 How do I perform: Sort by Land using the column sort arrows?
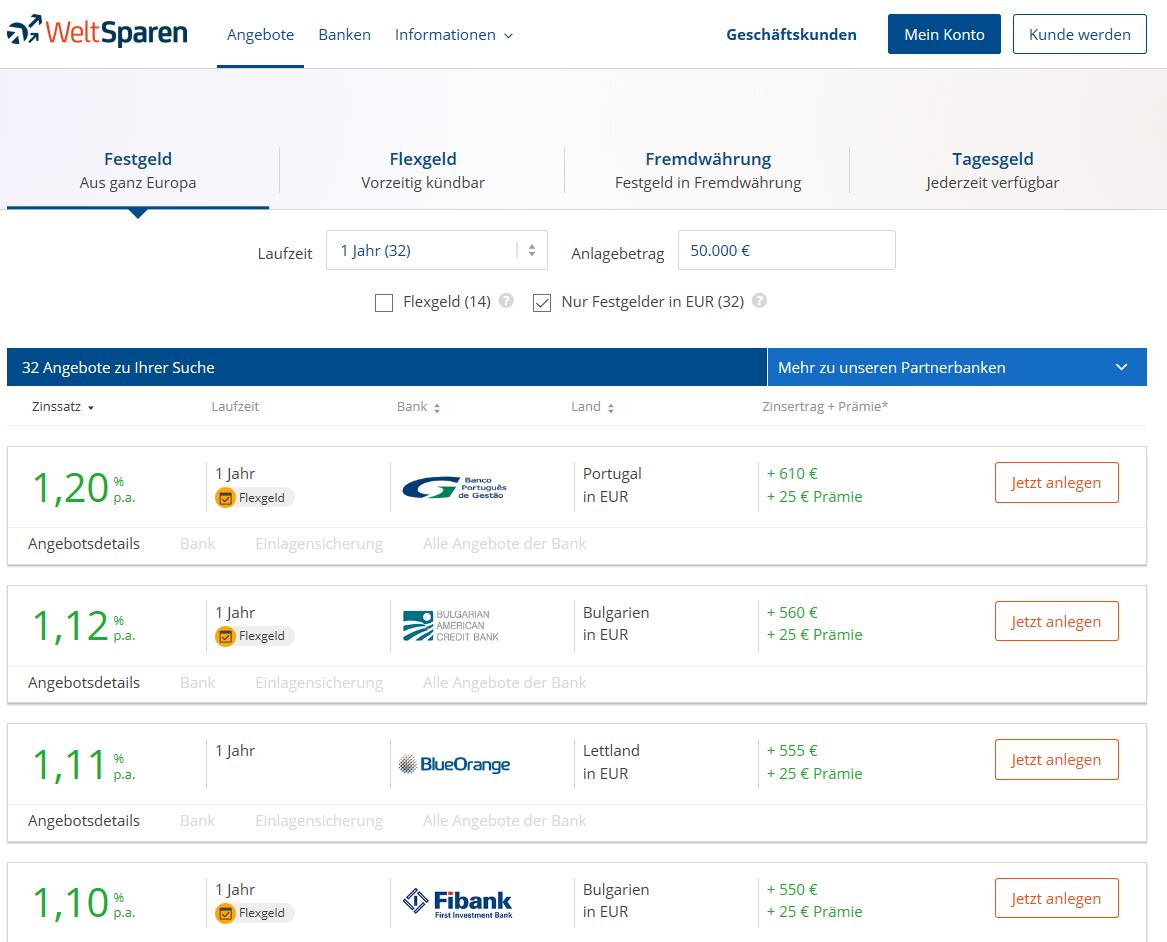[610, 408]
